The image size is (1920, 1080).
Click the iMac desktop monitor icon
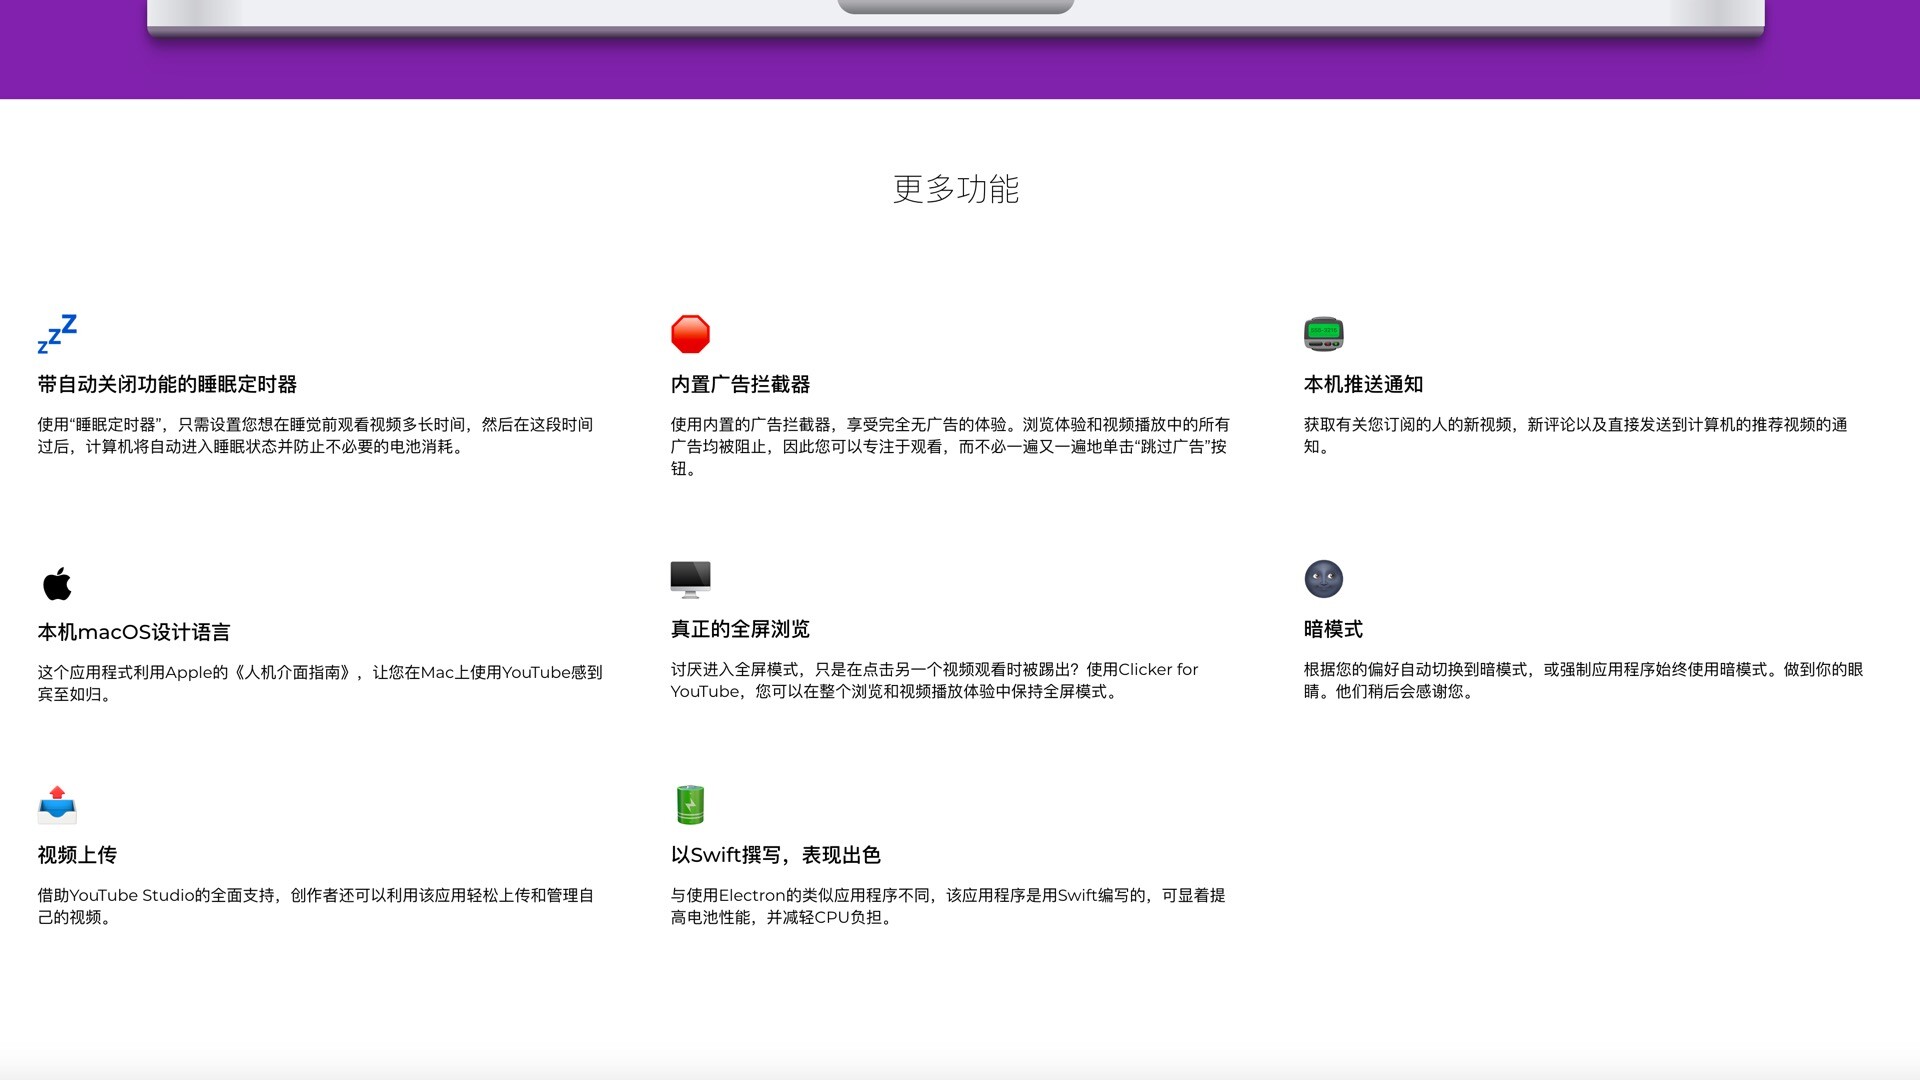click(x=690, y=579)
